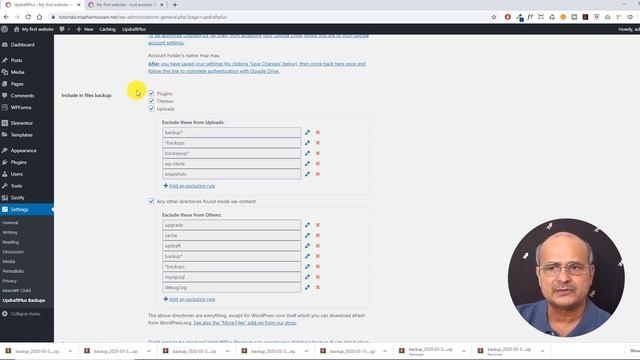Bookmark this page with the star icon
This screenshot has height=360, width=640.
494,17
